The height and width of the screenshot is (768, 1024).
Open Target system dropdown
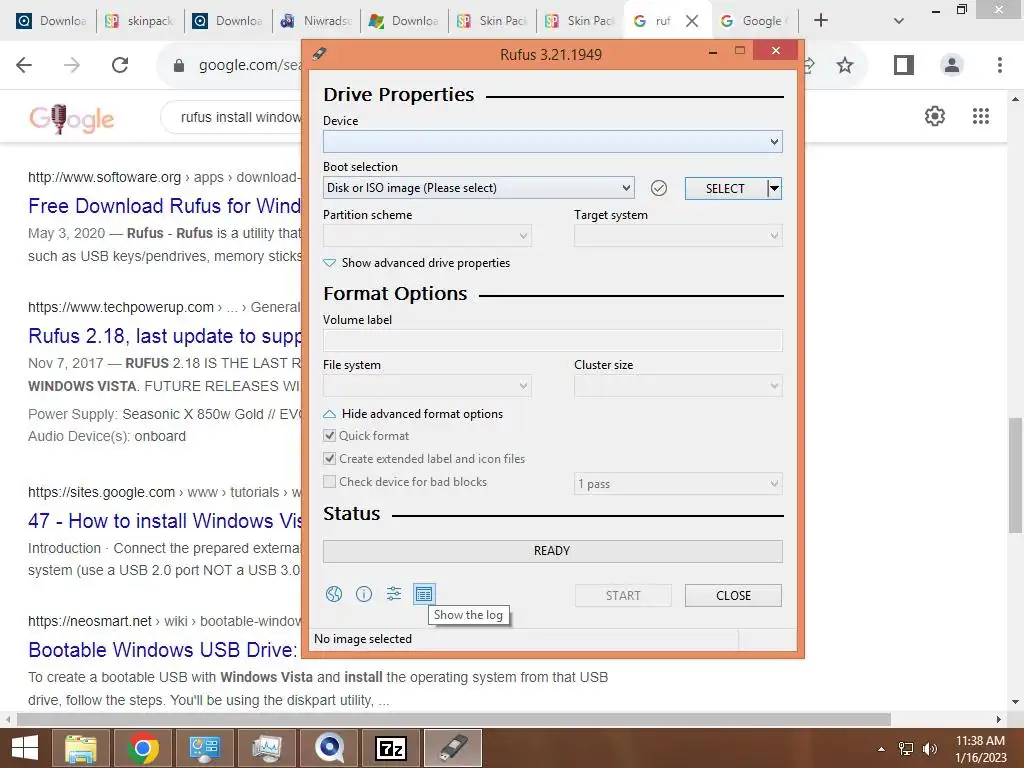[678, 236]
